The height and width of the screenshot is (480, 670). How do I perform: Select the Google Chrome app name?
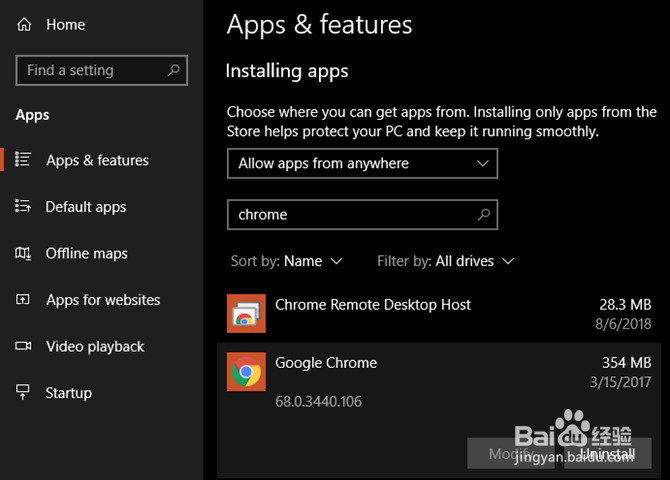tap(326, 363)
